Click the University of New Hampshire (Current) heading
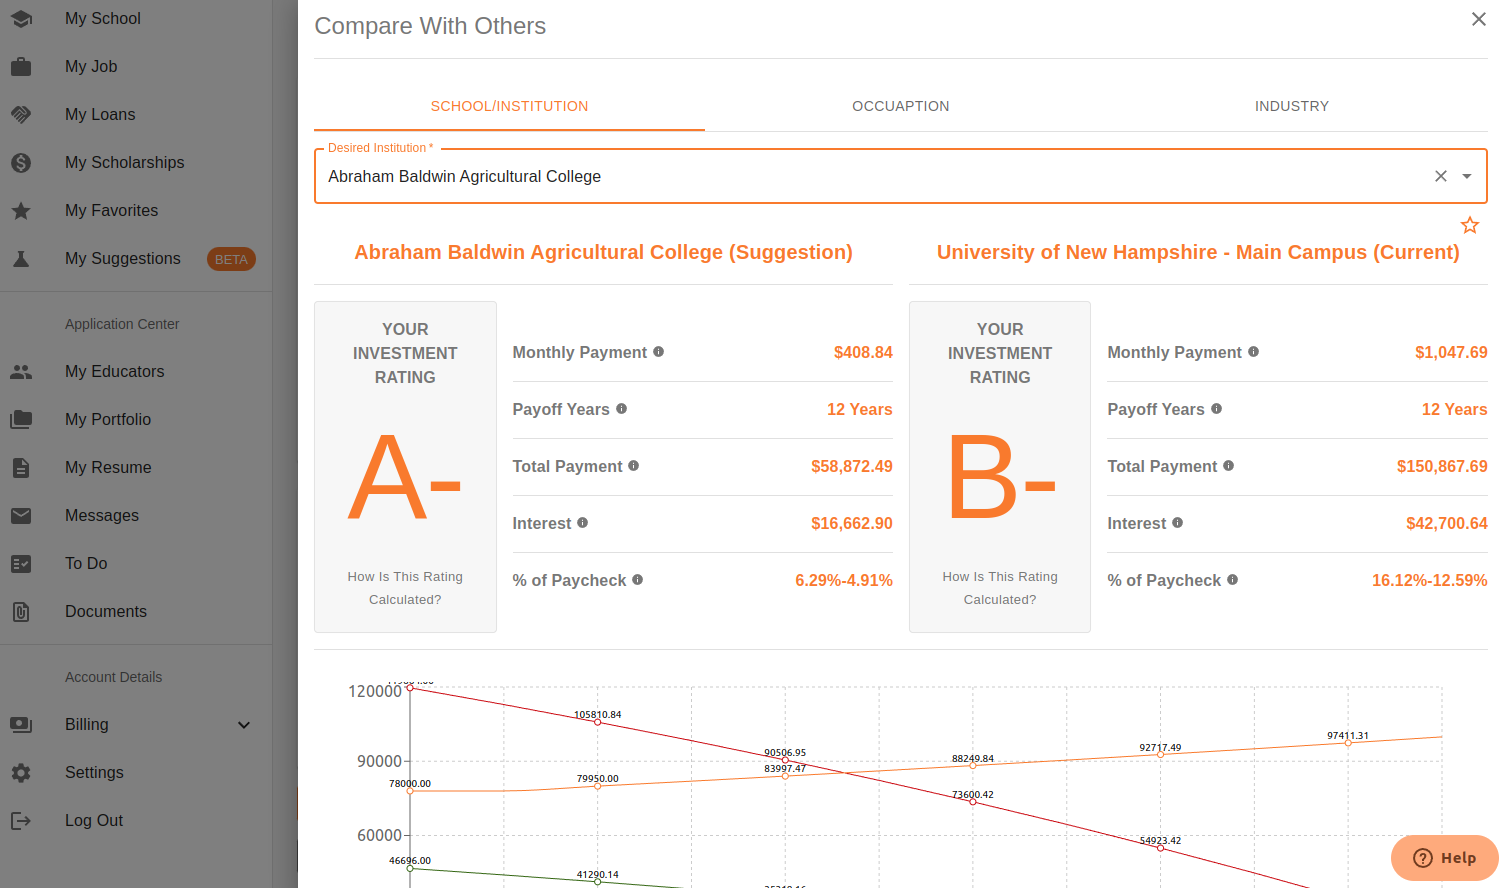The width and height of the screenshot is (1501, 888). tap(1198, 252)
